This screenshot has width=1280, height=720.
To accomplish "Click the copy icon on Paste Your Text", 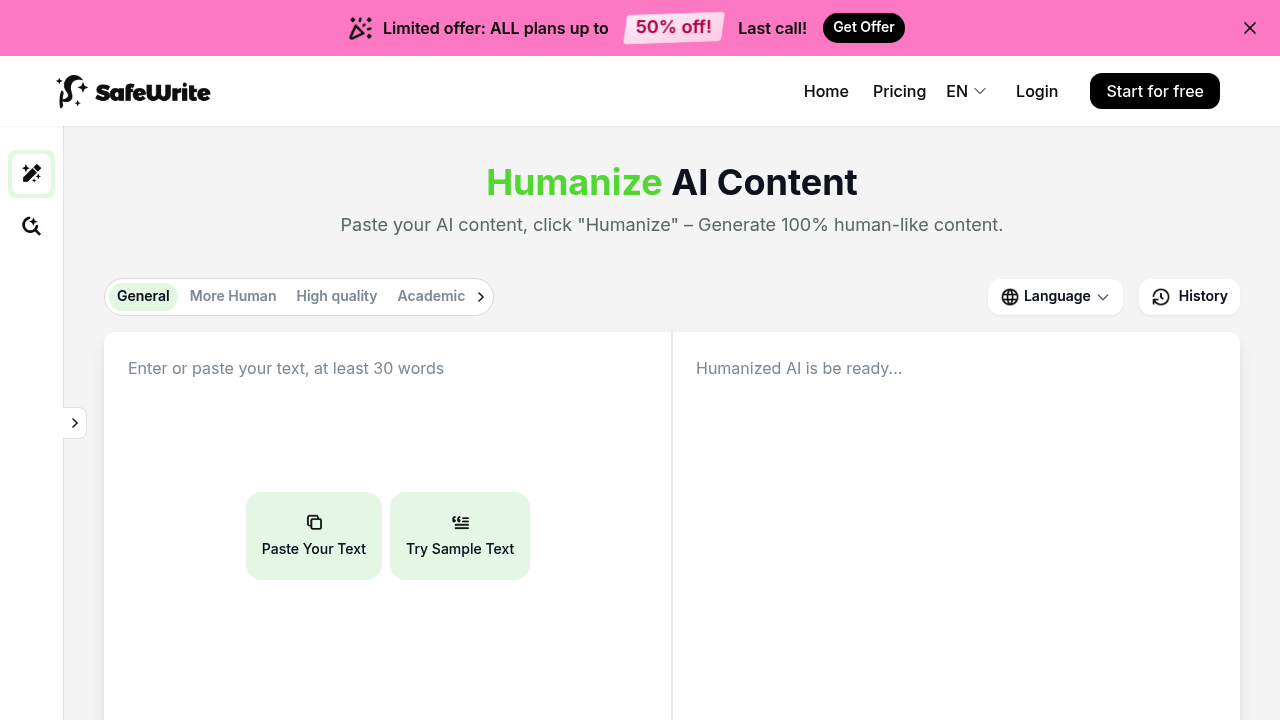I will (x=313, y=522).
